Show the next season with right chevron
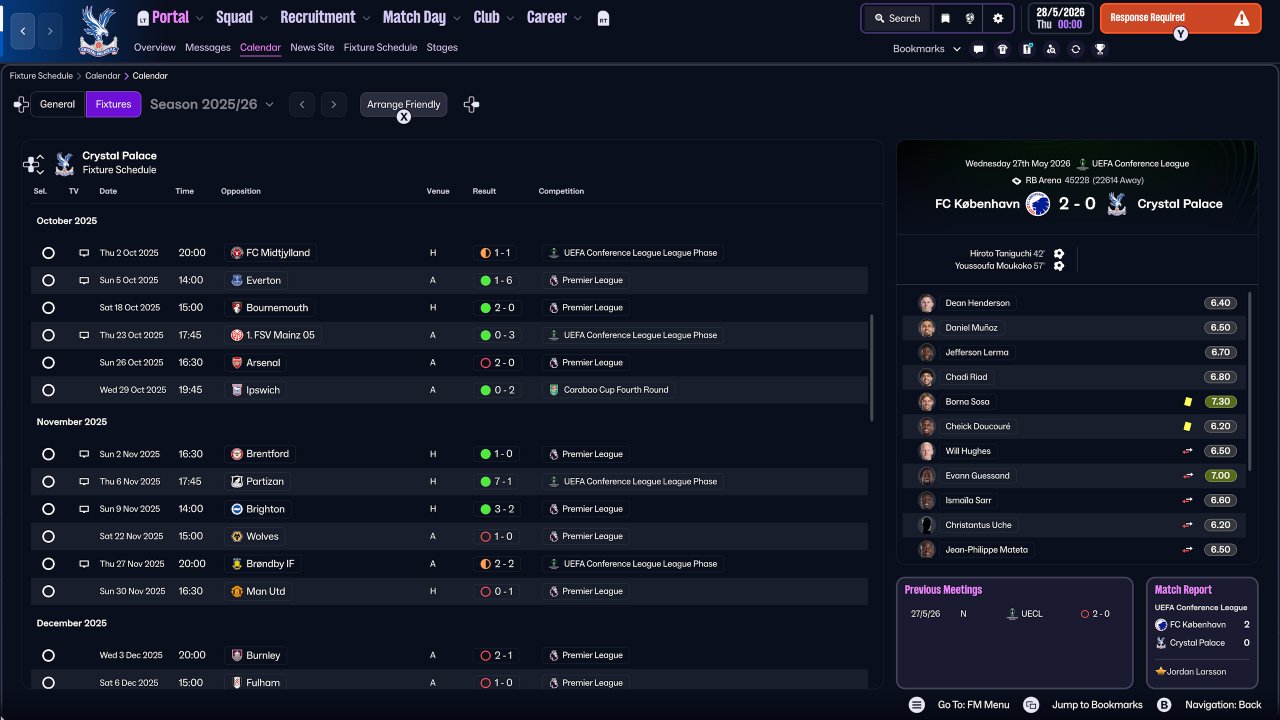The height and width of the screenshot is (720, 1280). (334, 104)
